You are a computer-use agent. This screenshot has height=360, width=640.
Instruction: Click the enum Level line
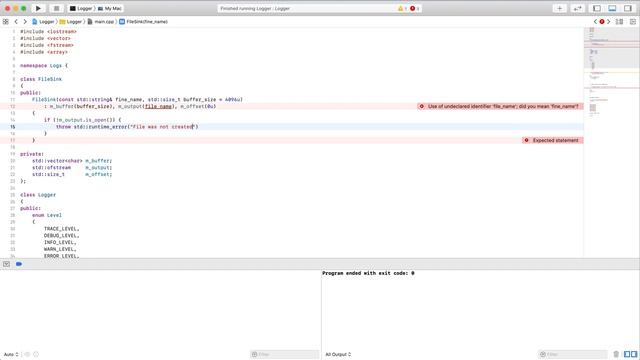[47, 216]
